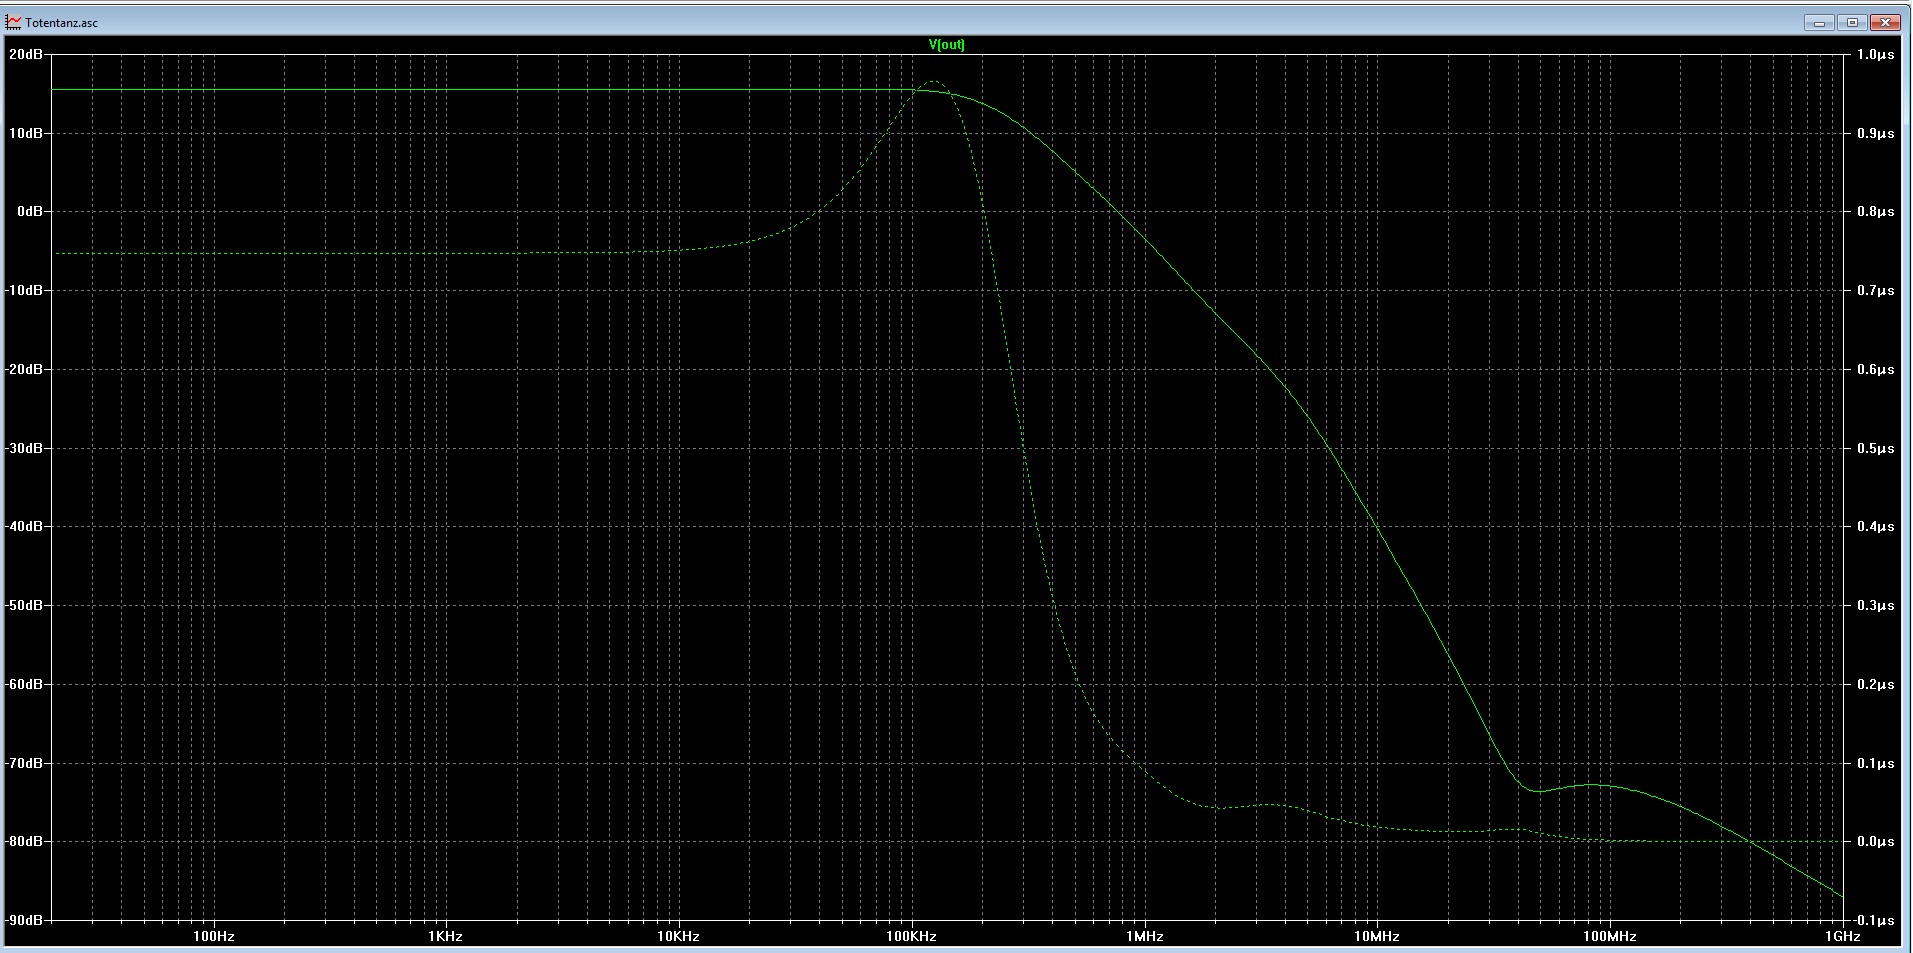Image resolution: width=1913 pixels, height=953 pixels.
Task: Click the -60dB magnitude axis label
Action: tap(24, 684)
